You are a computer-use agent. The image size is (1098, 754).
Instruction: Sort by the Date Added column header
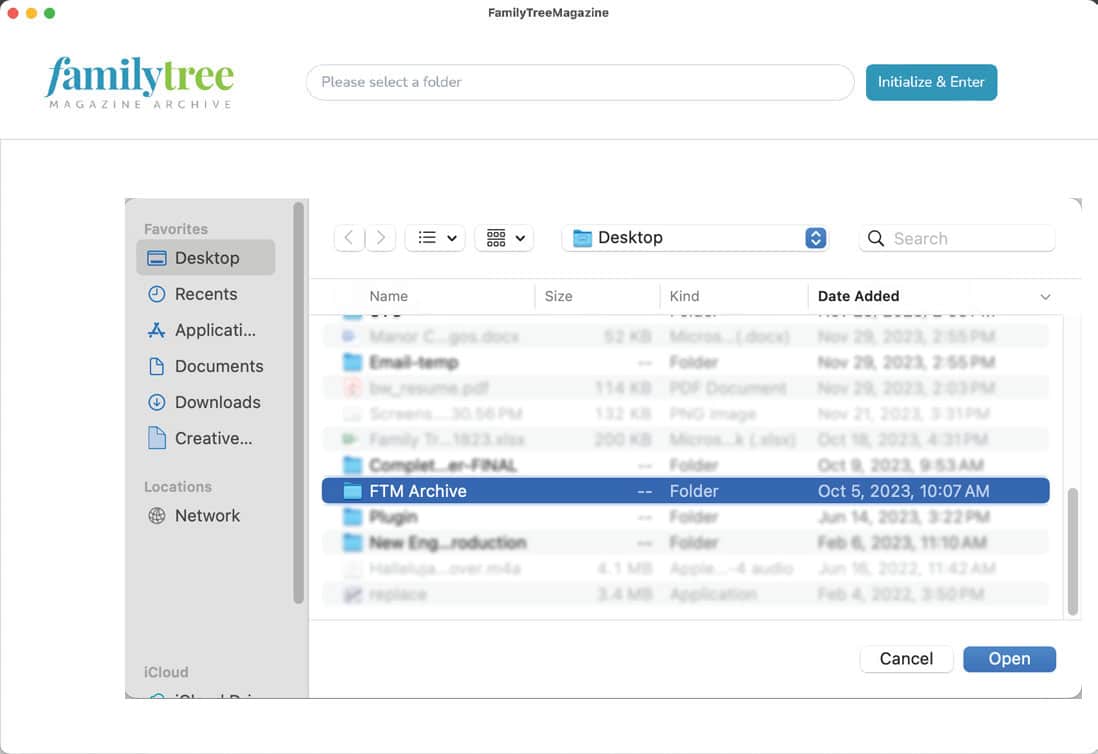[x=859, y=296]
